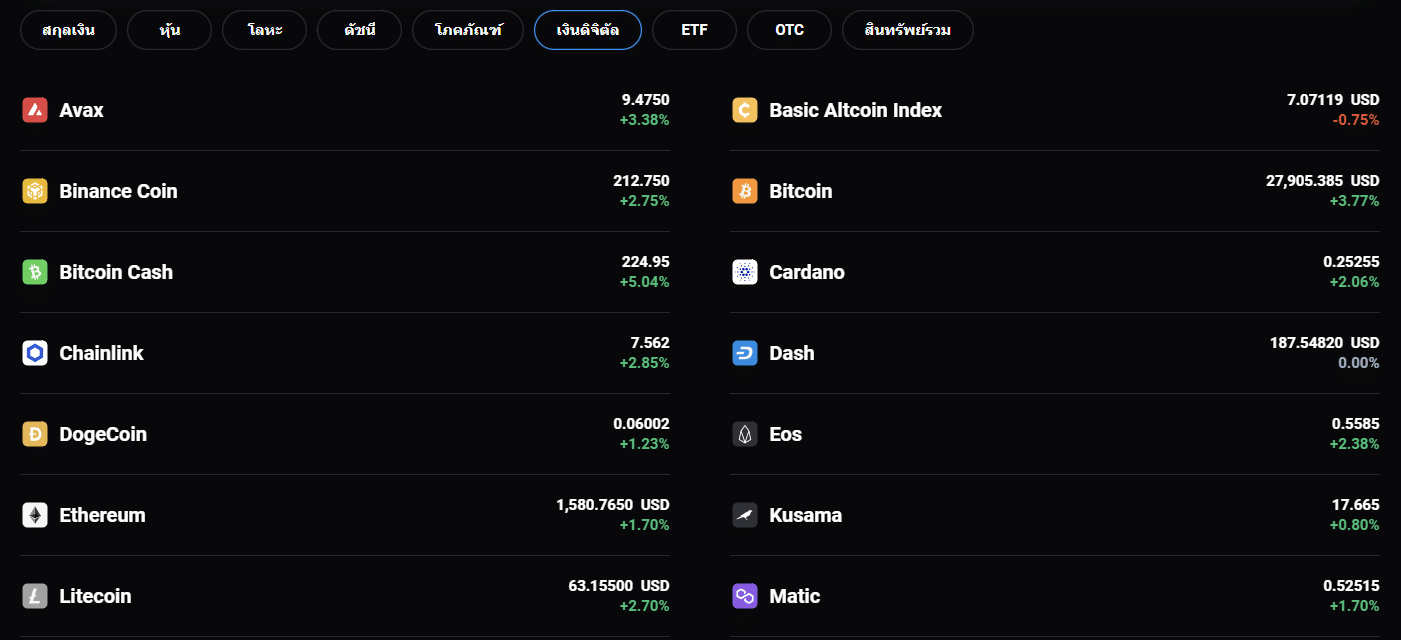Click the Bitcoin orange icon
Viewport: 1401px width, 640px height.
point(745,191)
